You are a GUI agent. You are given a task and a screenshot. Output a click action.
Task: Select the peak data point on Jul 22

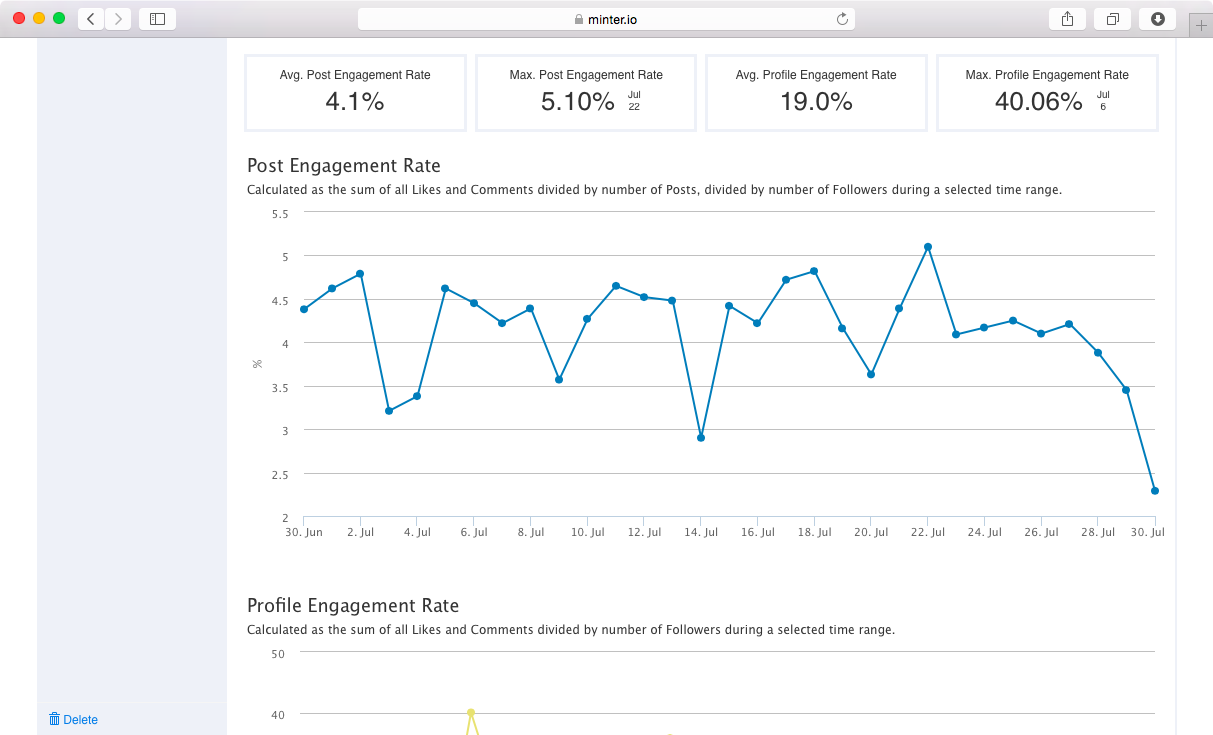[x=928, y=246]
